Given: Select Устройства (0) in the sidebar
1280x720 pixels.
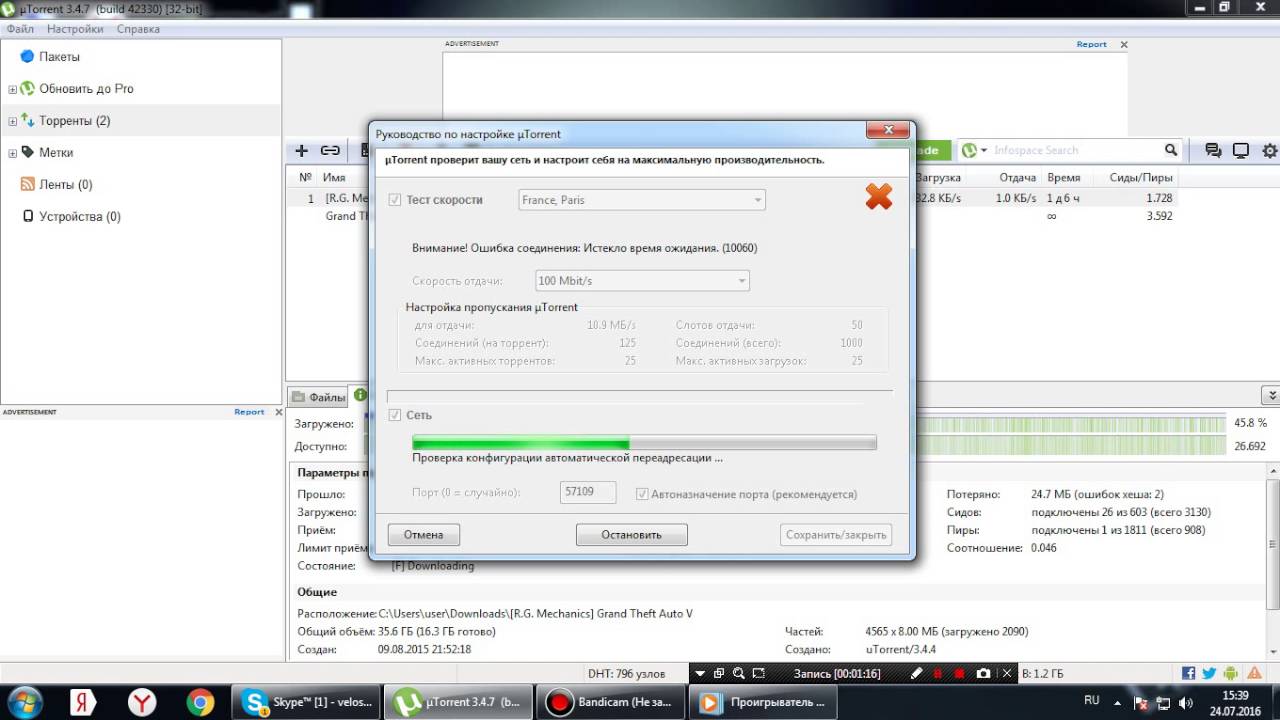Looking at the screenshot, I should tap(80, 217).
